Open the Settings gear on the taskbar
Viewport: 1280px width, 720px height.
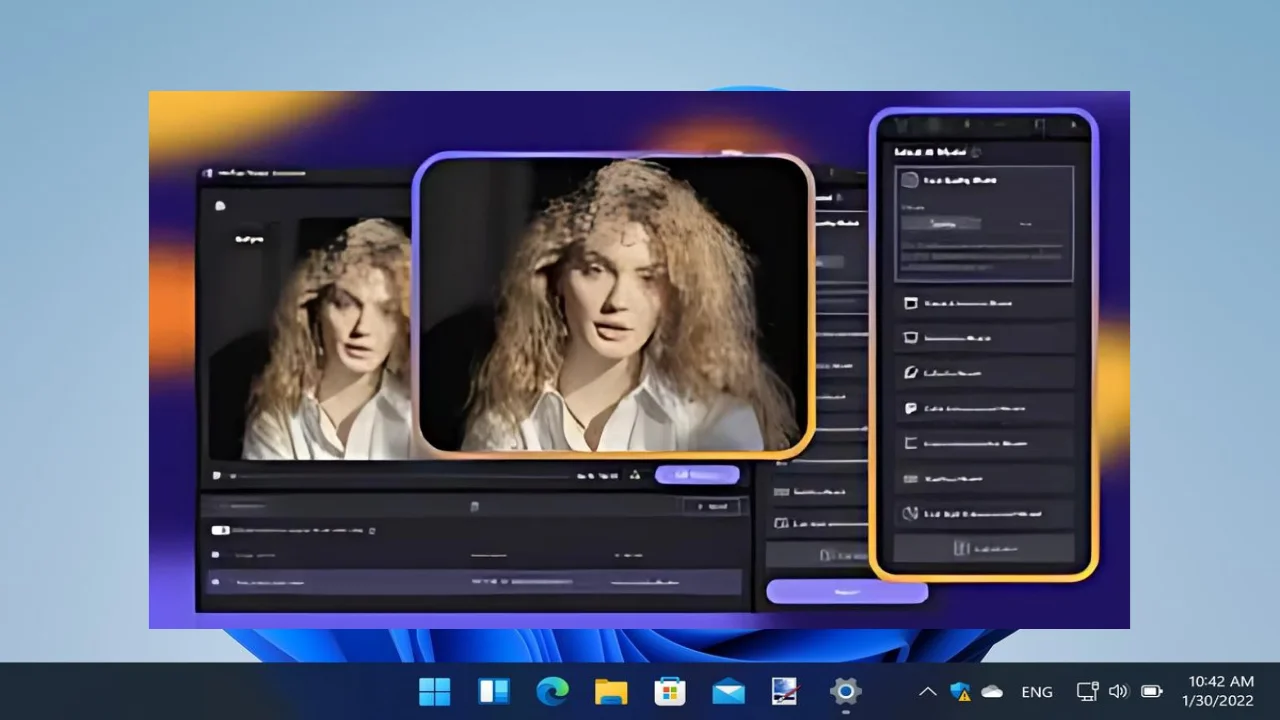click(x=845, y=691)
